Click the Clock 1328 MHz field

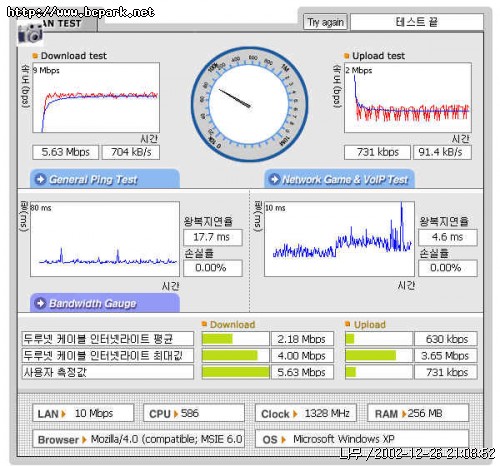coord(306,413)
